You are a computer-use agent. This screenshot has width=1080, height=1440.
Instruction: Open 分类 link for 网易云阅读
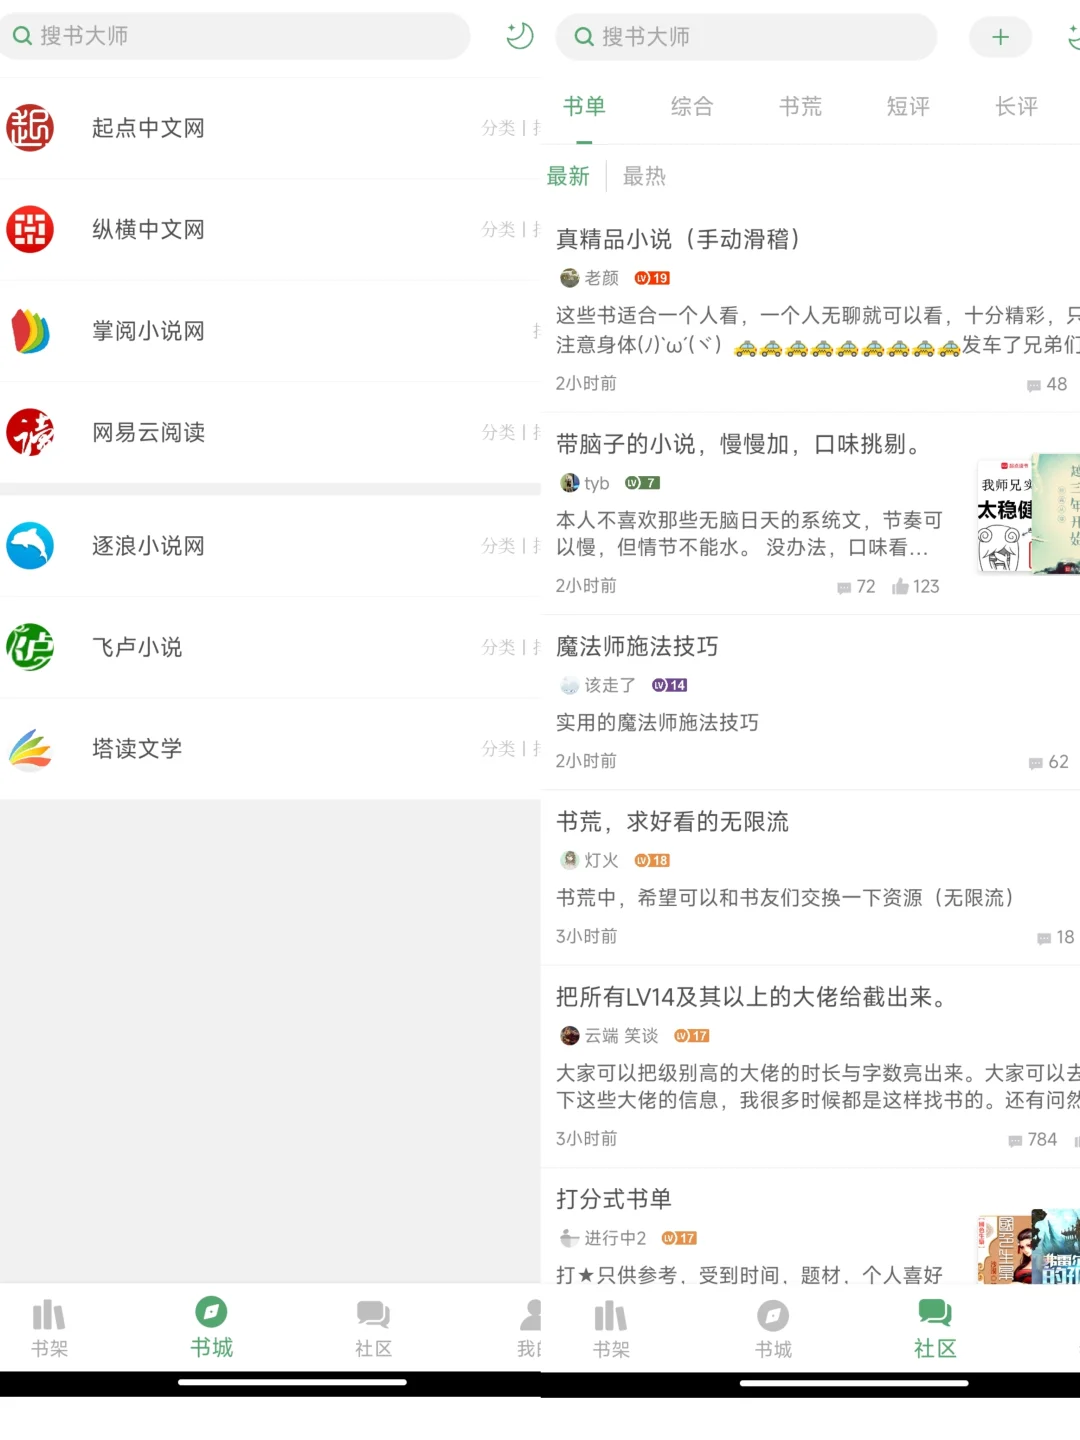pos(498,432)
